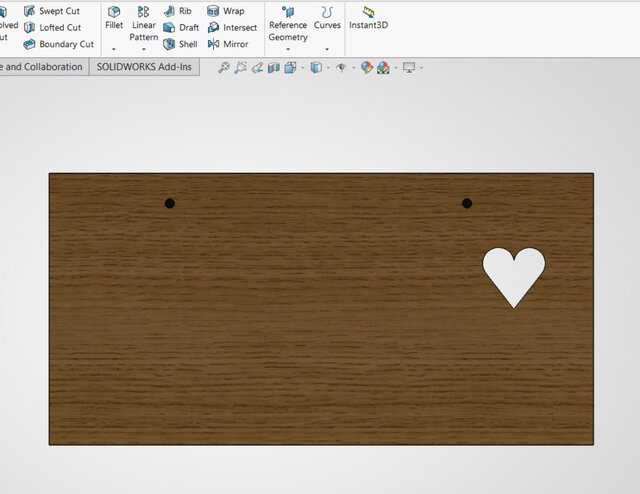The width and height of the screenshot is (640, 494).
Task: Click the heart-shaped cutout on the board
Action: pos(514,272)
